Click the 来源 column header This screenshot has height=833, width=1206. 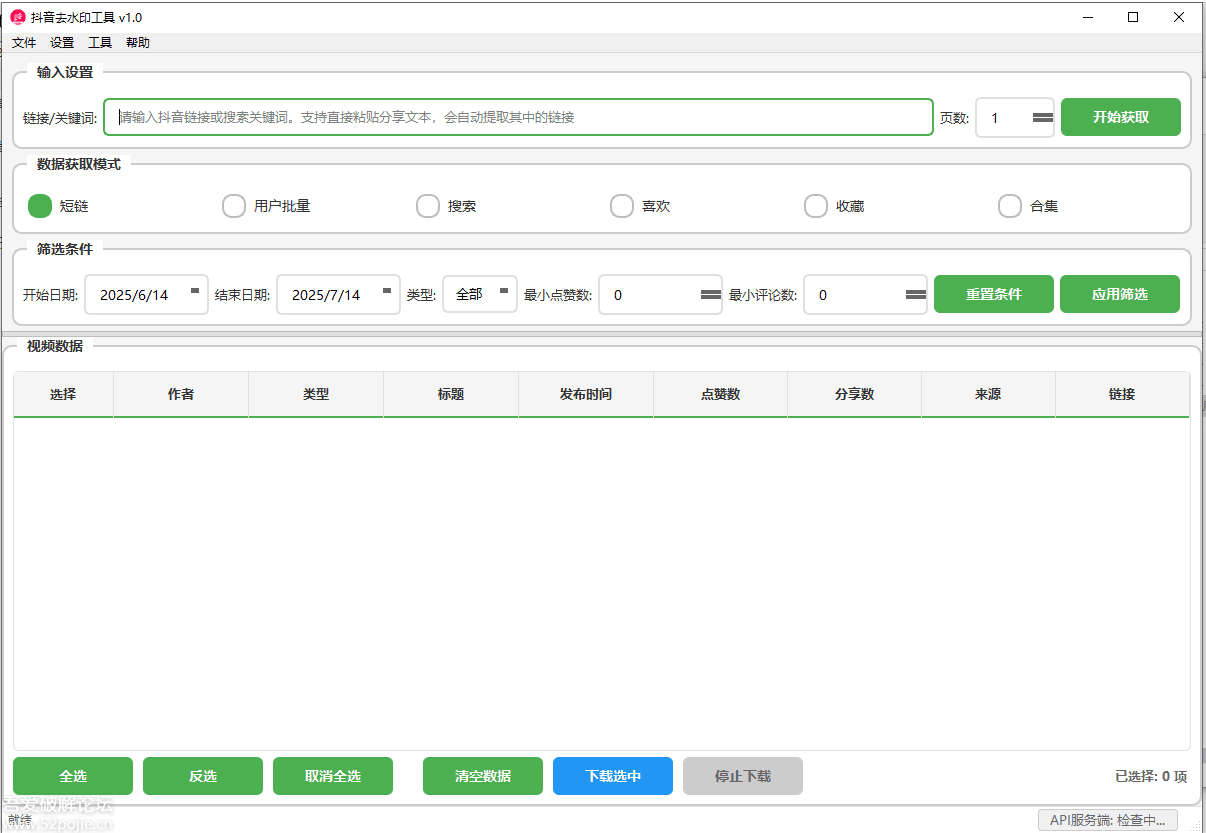click(x=988, y=394)
